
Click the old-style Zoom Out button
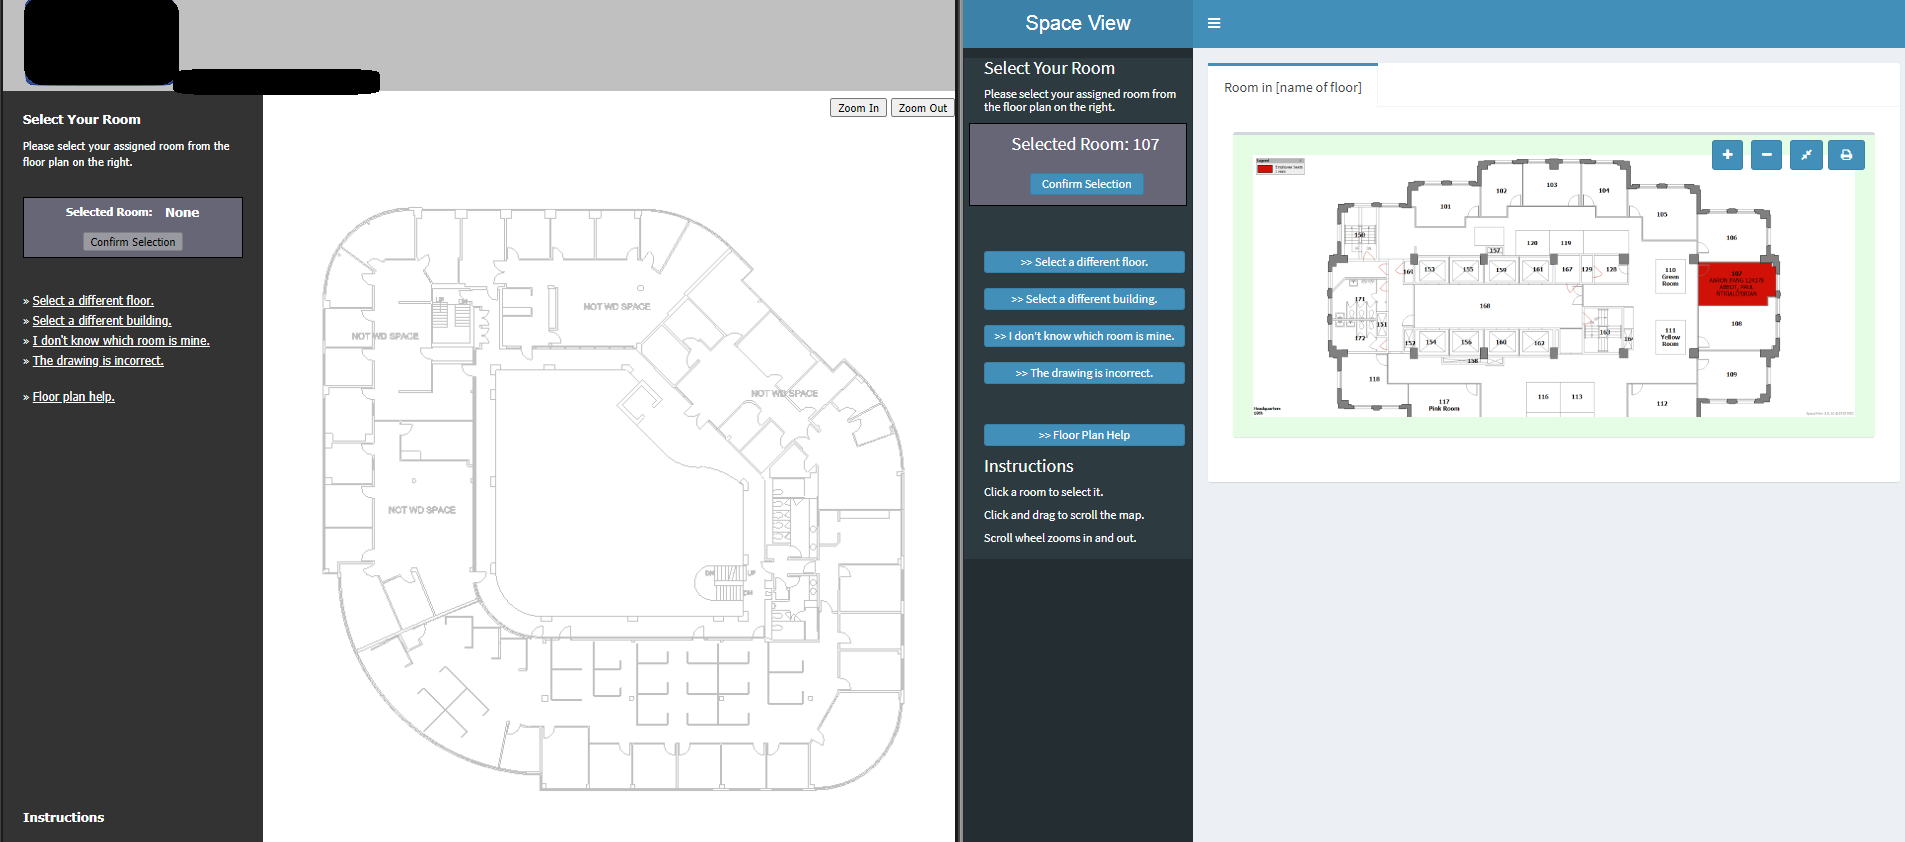point(922,108)
